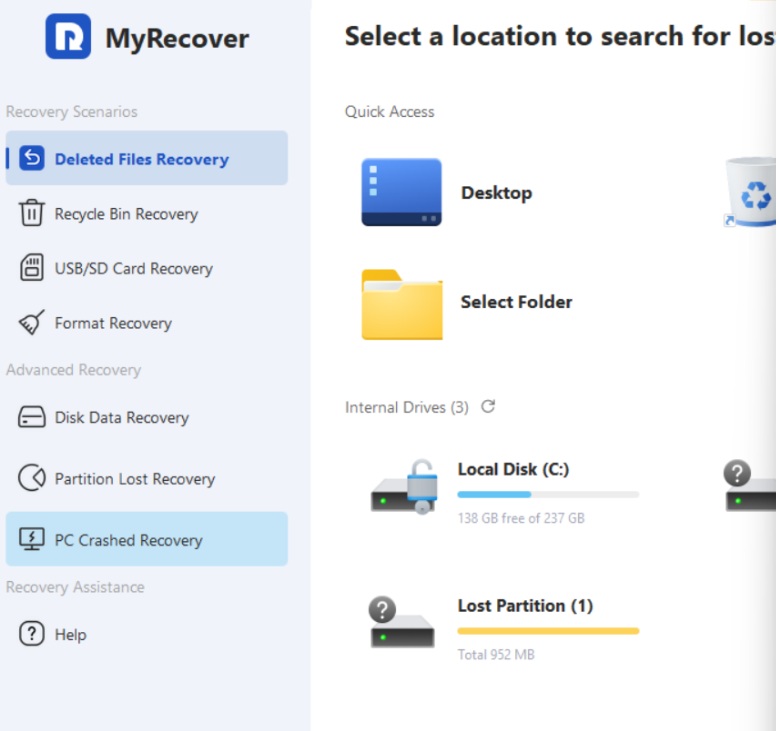Switch to Recycle Bin Recovery
Image resolution: width=777 pixels, height=731 pixels.
(147, 213)
